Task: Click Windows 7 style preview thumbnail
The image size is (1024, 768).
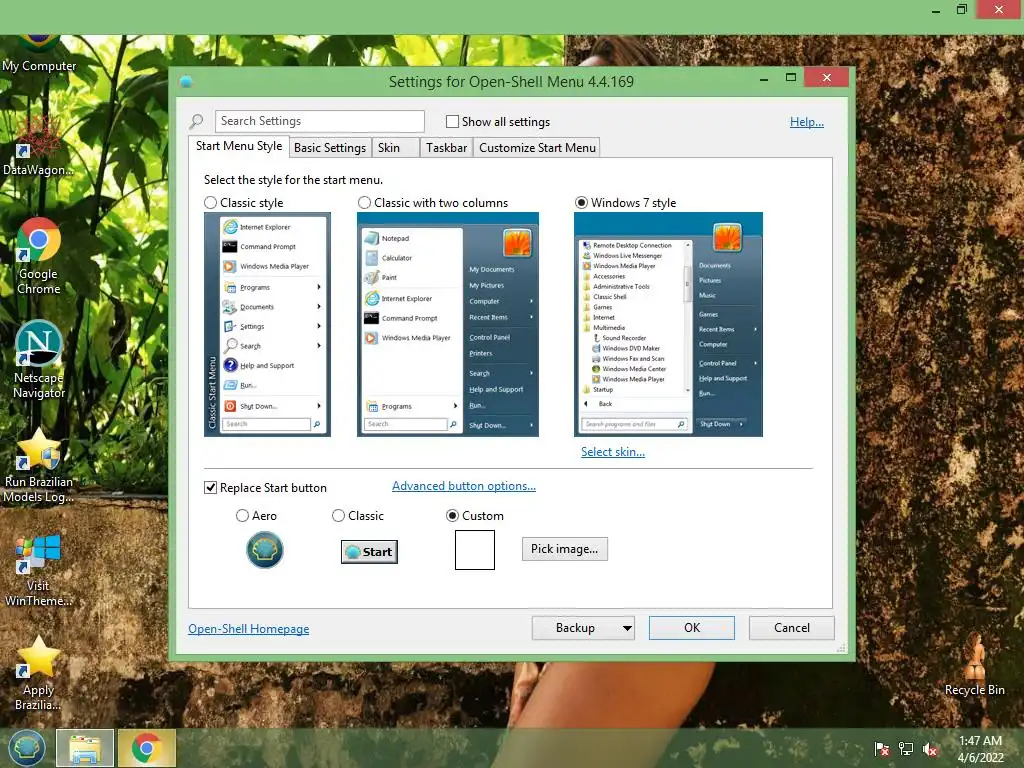Action: coord(668,324)
